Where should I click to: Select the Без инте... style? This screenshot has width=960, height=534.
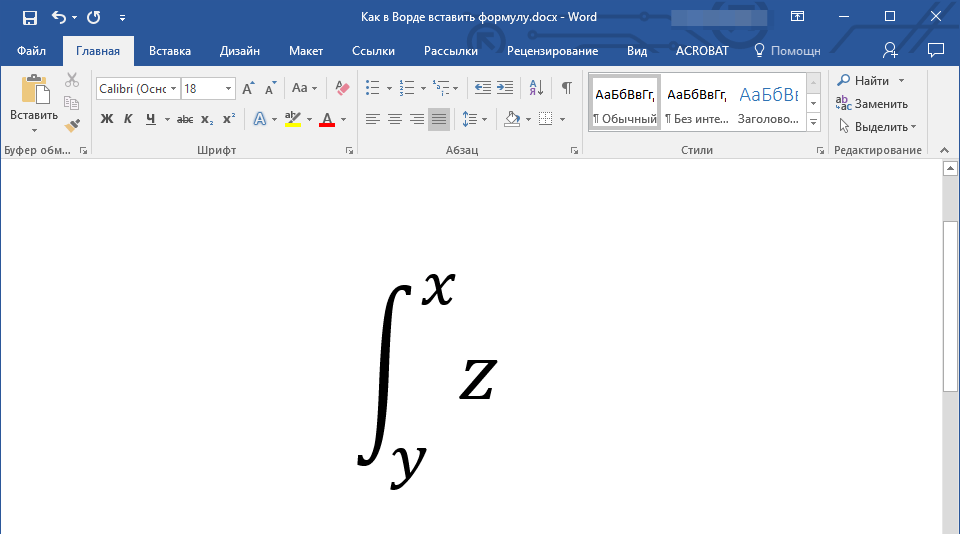[697, 103]
